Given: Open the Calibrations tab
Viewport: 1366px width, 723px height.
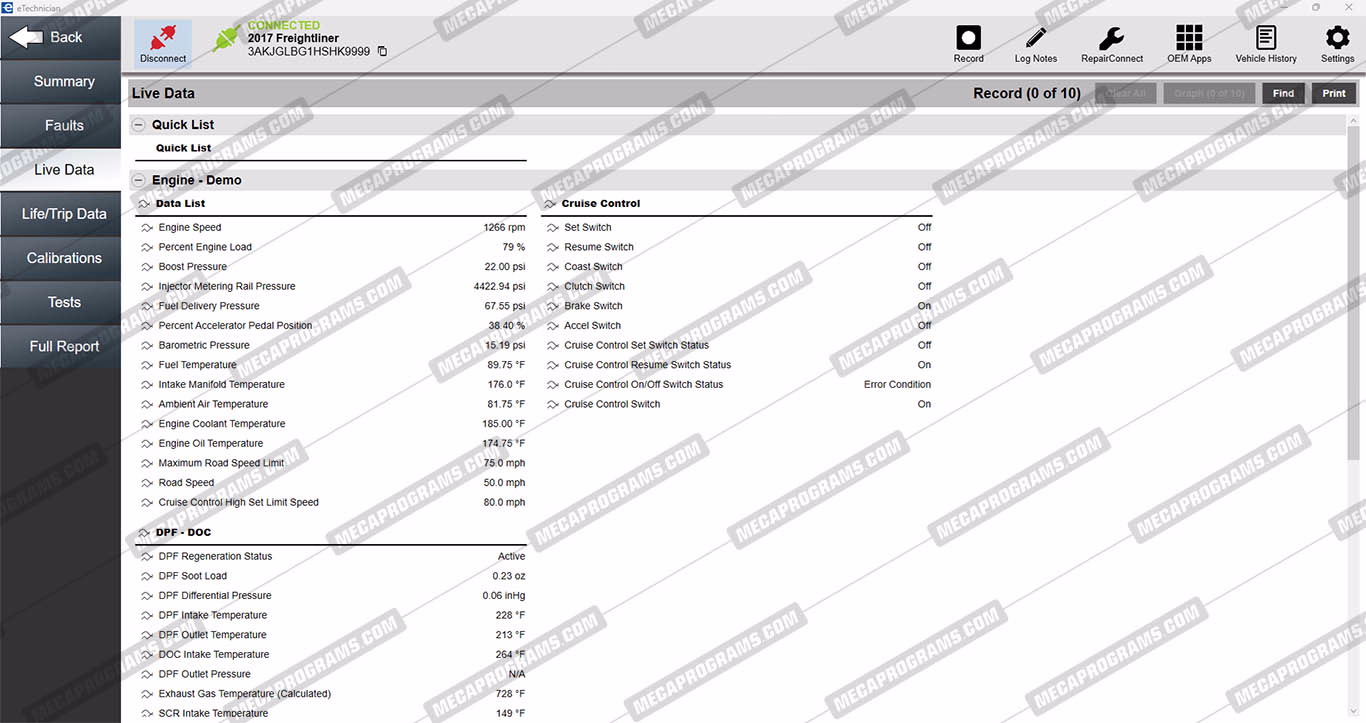Looking at the screenshot, I should pos(60,257).
